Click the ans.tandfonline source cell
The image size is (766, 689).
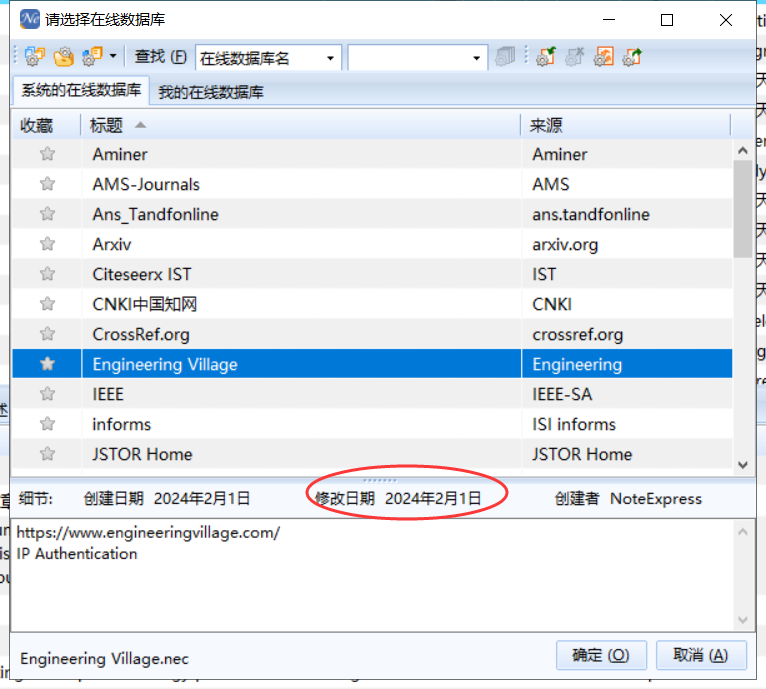point(627,215)
